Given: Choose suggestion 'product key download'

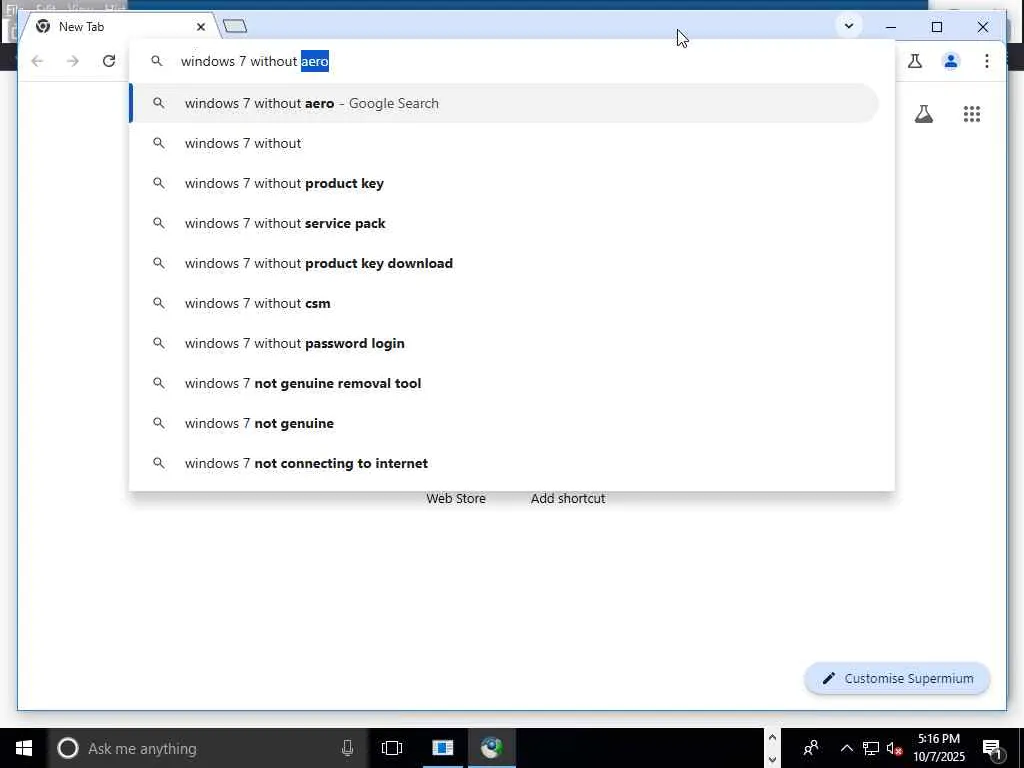Looking at the screenshot, I should tap(505, 263).
